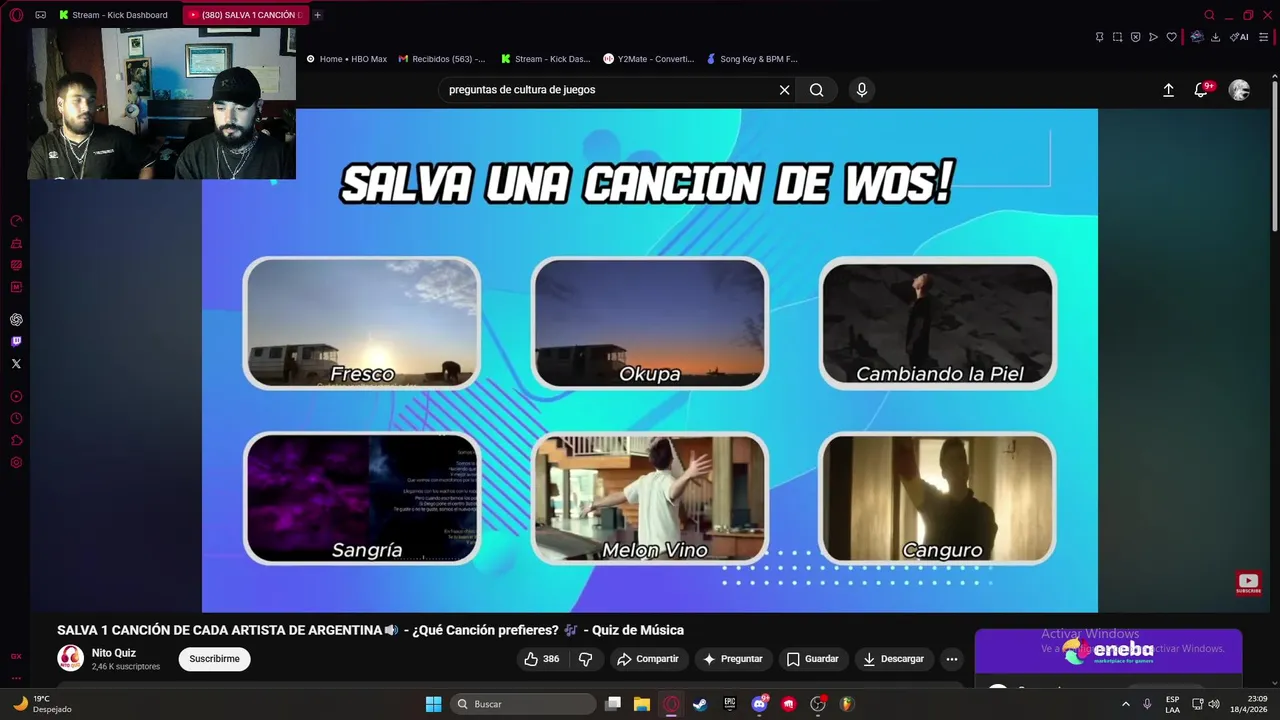Dislike the video
Image resolution: width=1280 pixels, height=720 pixels.
point(586,659)
